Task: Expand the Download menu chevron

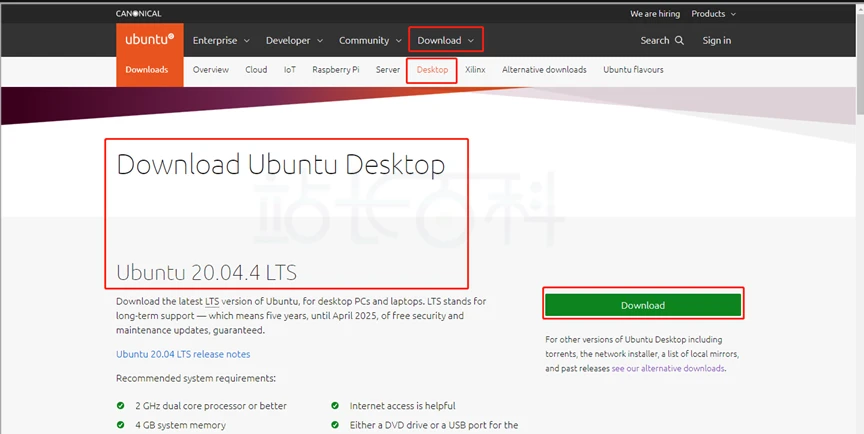Action: tap(471, 41)
